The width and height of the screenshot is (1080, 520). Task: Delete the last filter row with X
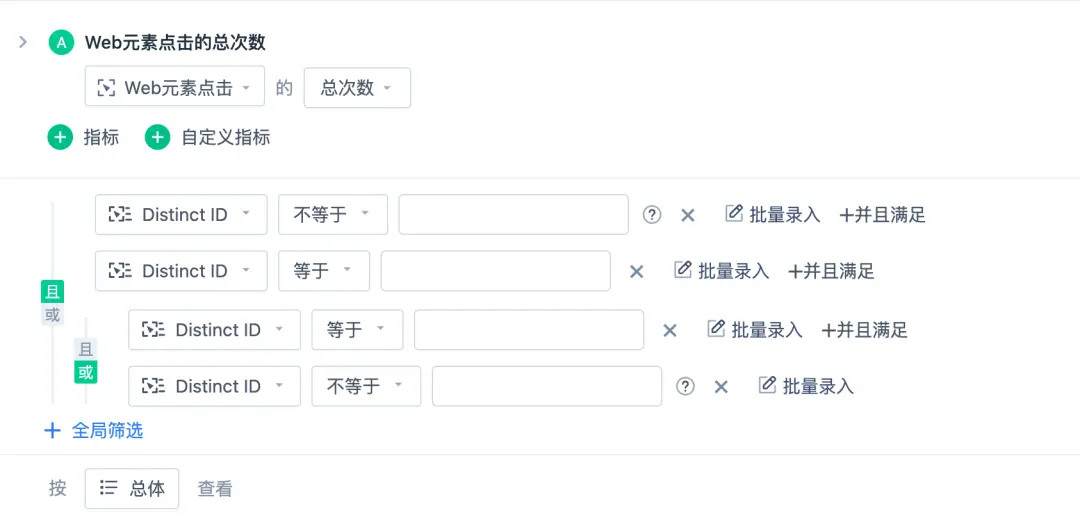pyautogui.click(x=721, y=387)
